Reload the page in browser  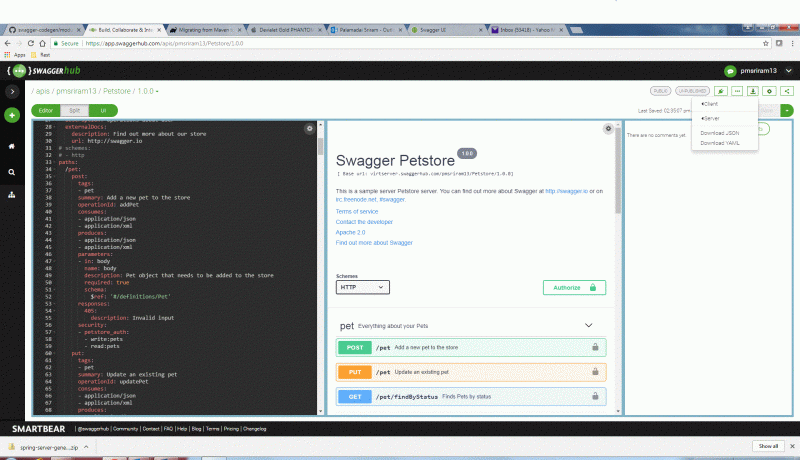31,43
